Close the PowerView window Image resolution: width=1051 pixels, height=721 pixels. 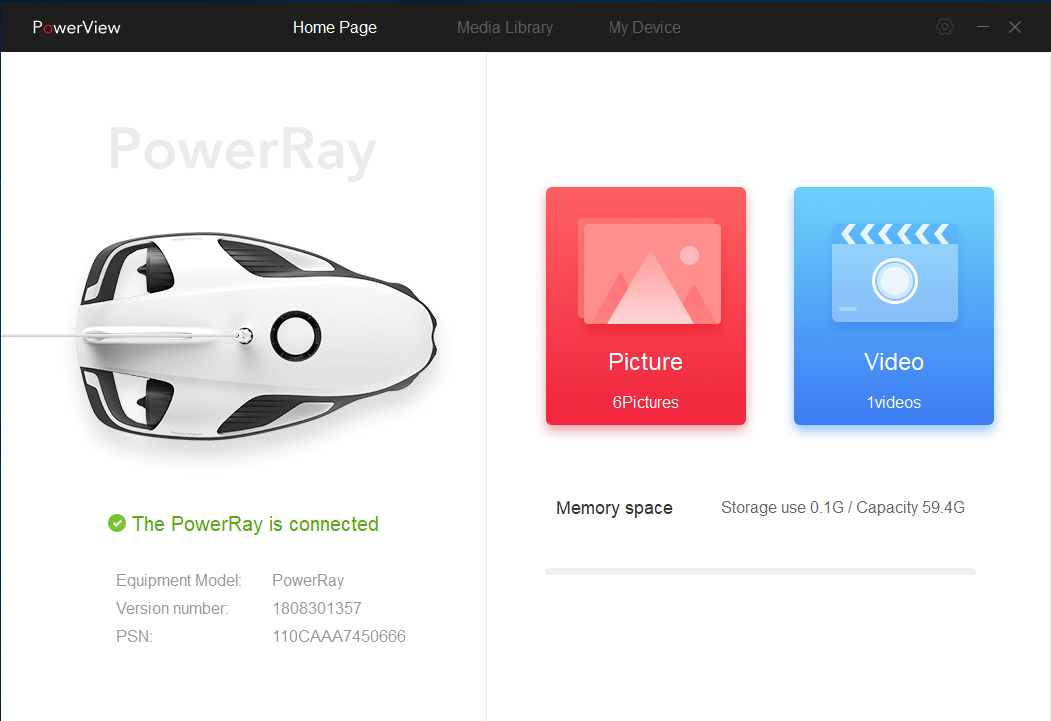1015,27
